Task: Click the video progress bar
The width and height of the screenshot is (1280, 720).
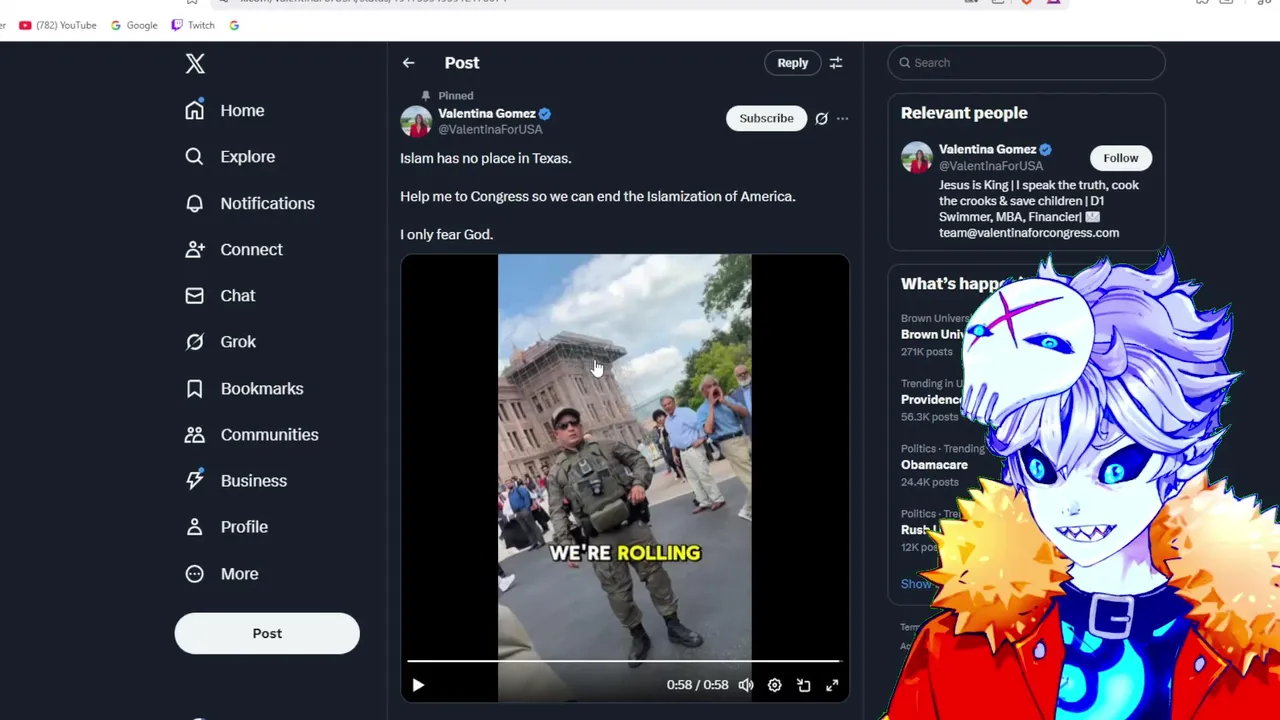Action: [x=624, y=662]
